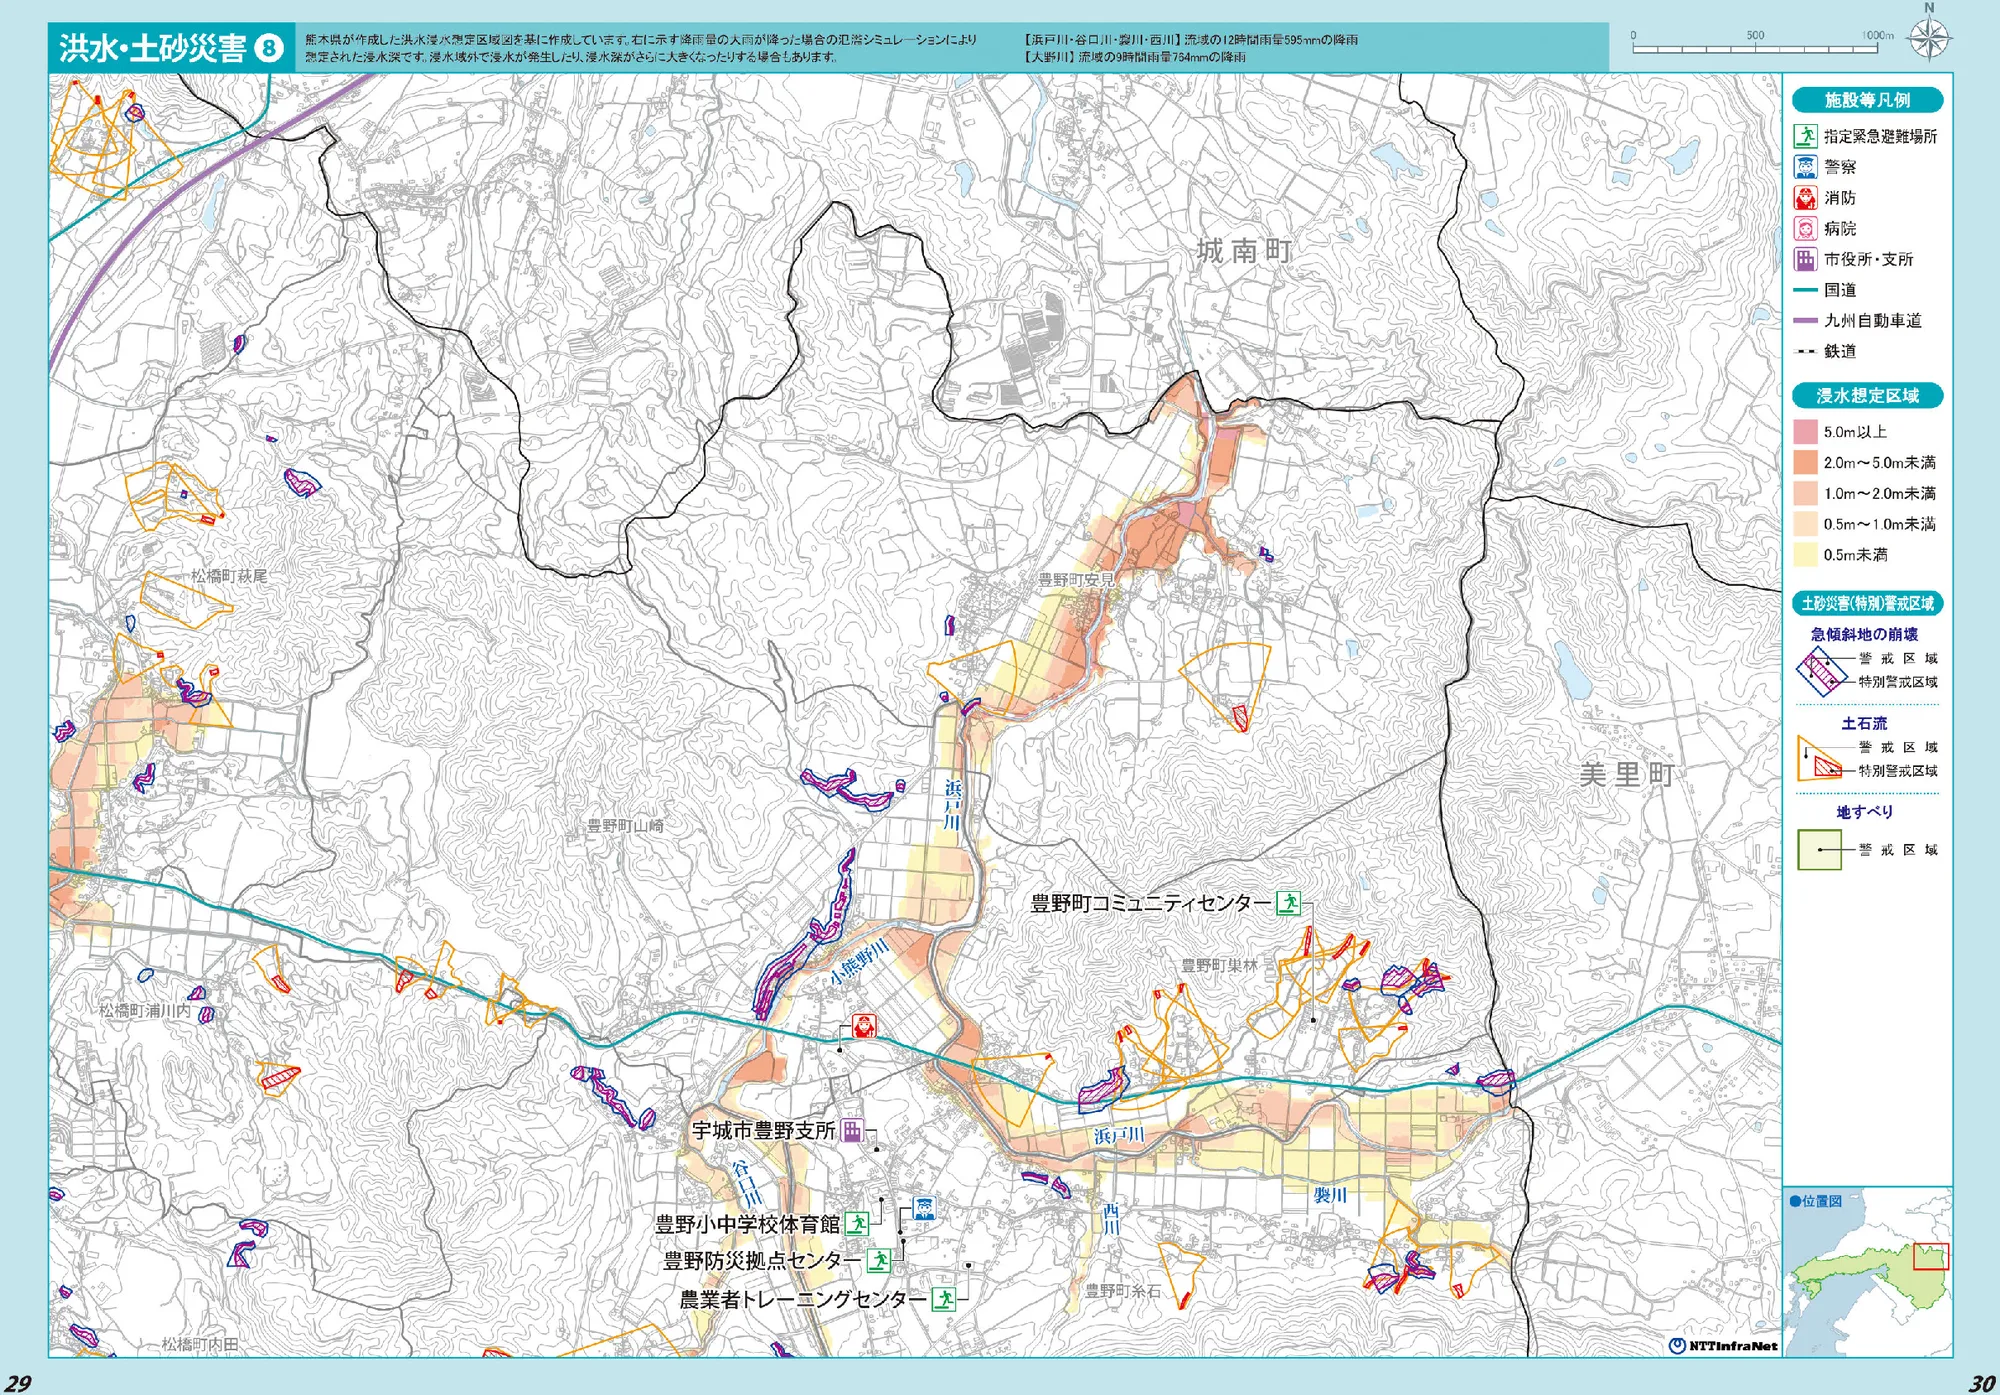Click the 松橋町浦川内 area label
This screenshot has height=1395, width=2000.
[x=144, y=1011]
